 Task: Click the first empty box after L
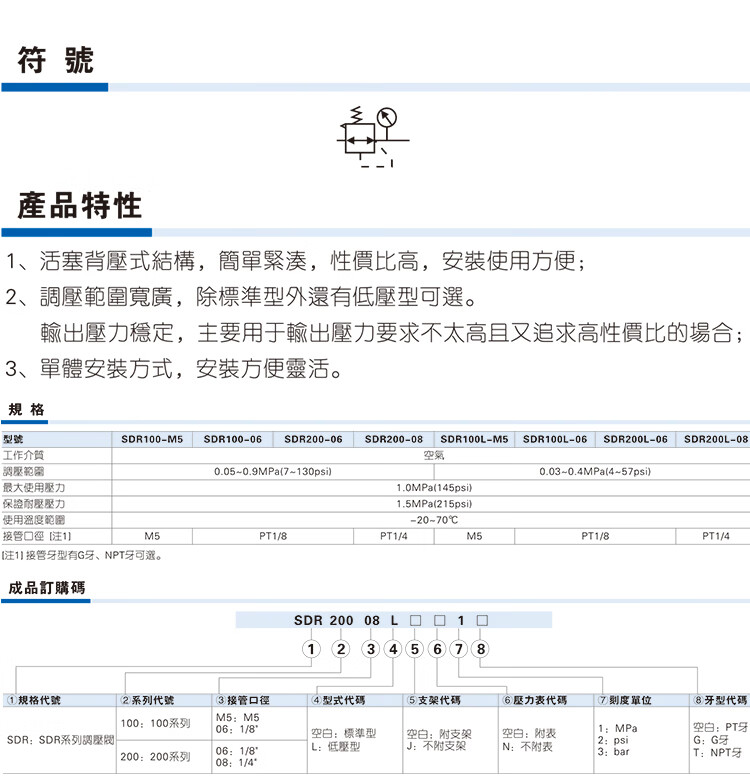point(415,620)
